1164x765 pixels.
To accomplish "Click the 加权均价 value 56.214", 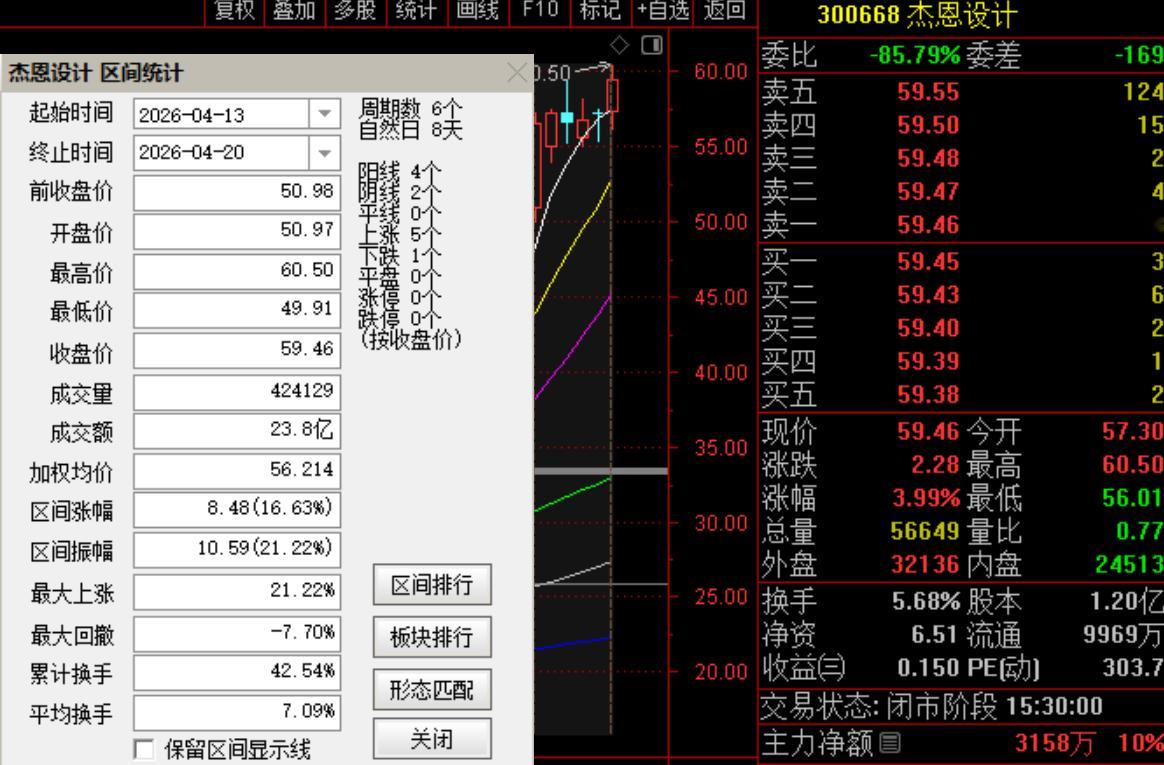I will tap(237, 470).
